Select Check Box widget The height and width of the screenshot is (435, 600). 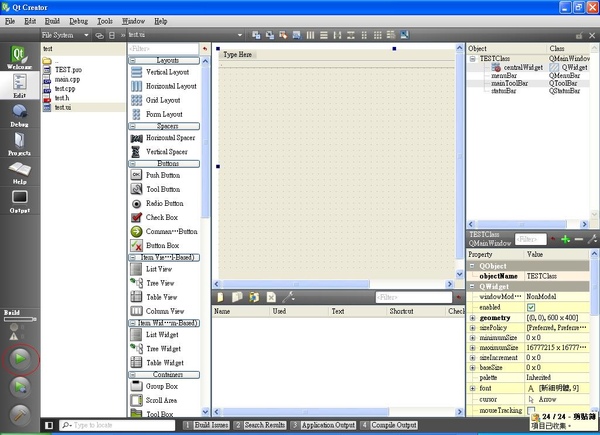154,217
